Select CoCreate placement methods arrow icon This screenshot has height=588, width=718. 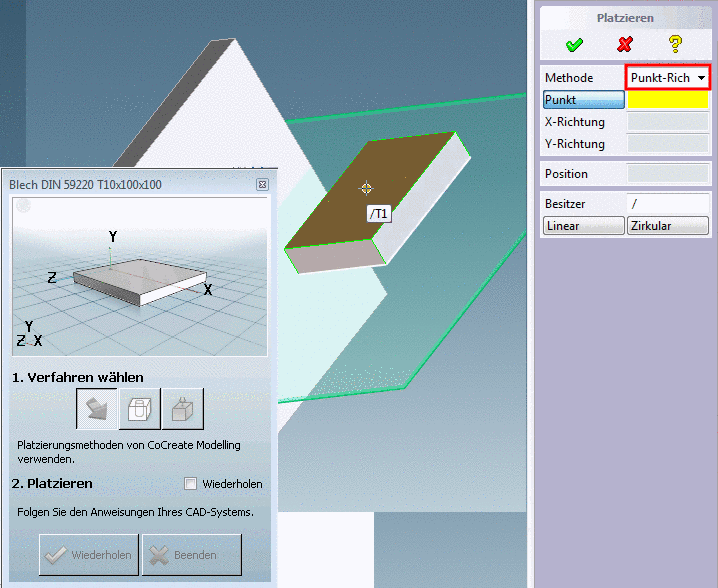[97, 408]
